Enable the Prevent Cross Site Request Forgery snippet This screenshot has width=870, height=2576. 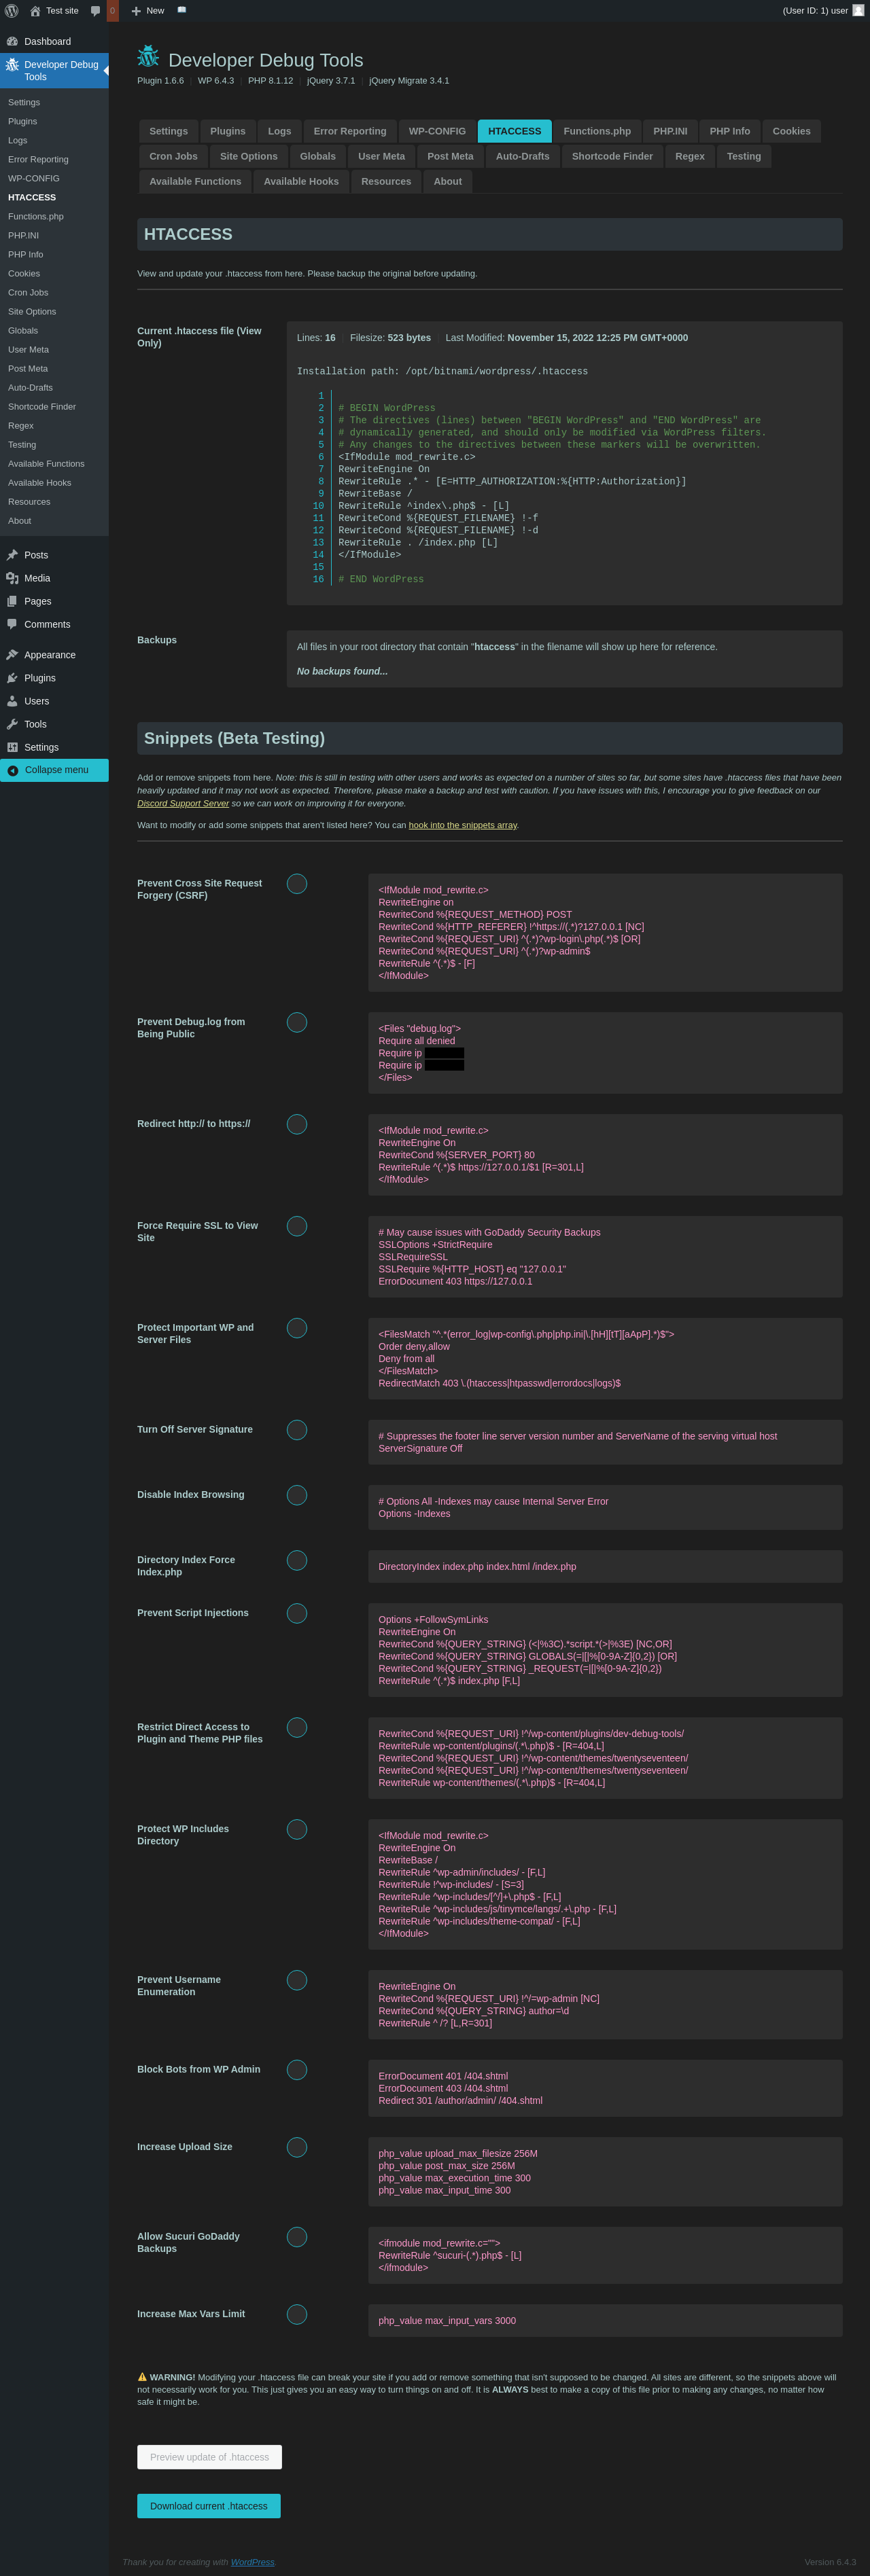coord(297,884)
